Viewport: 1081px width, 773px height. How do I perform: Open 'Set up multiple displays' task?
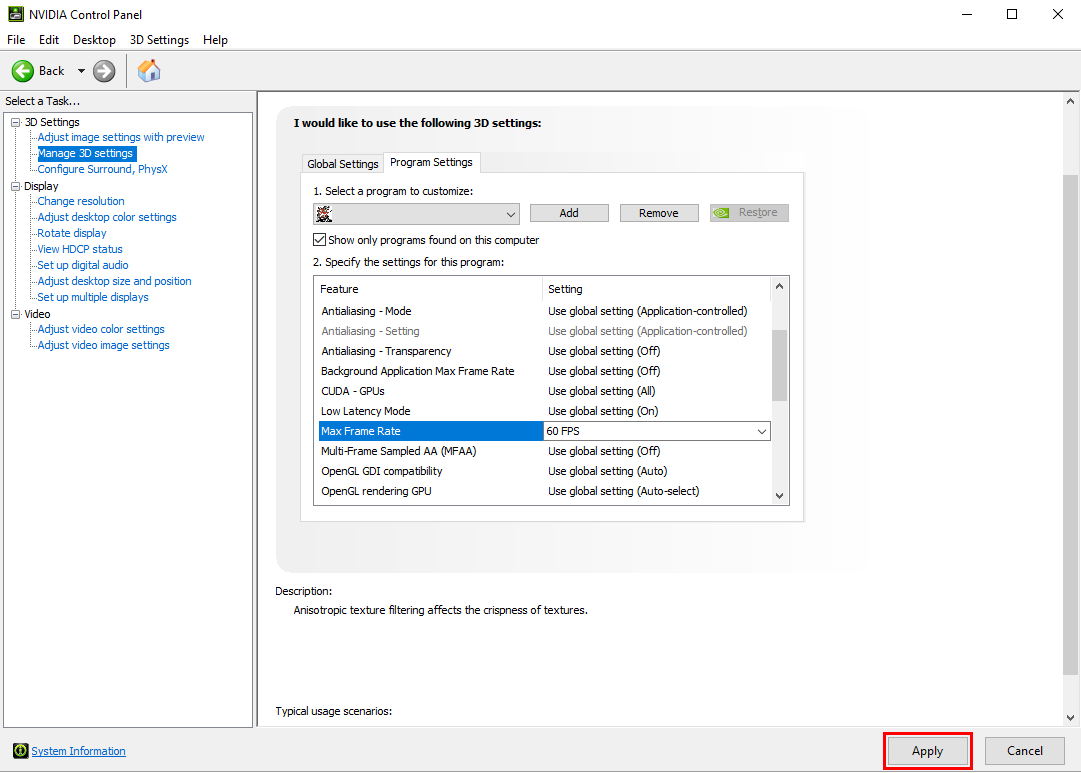[x=93, y=297]
